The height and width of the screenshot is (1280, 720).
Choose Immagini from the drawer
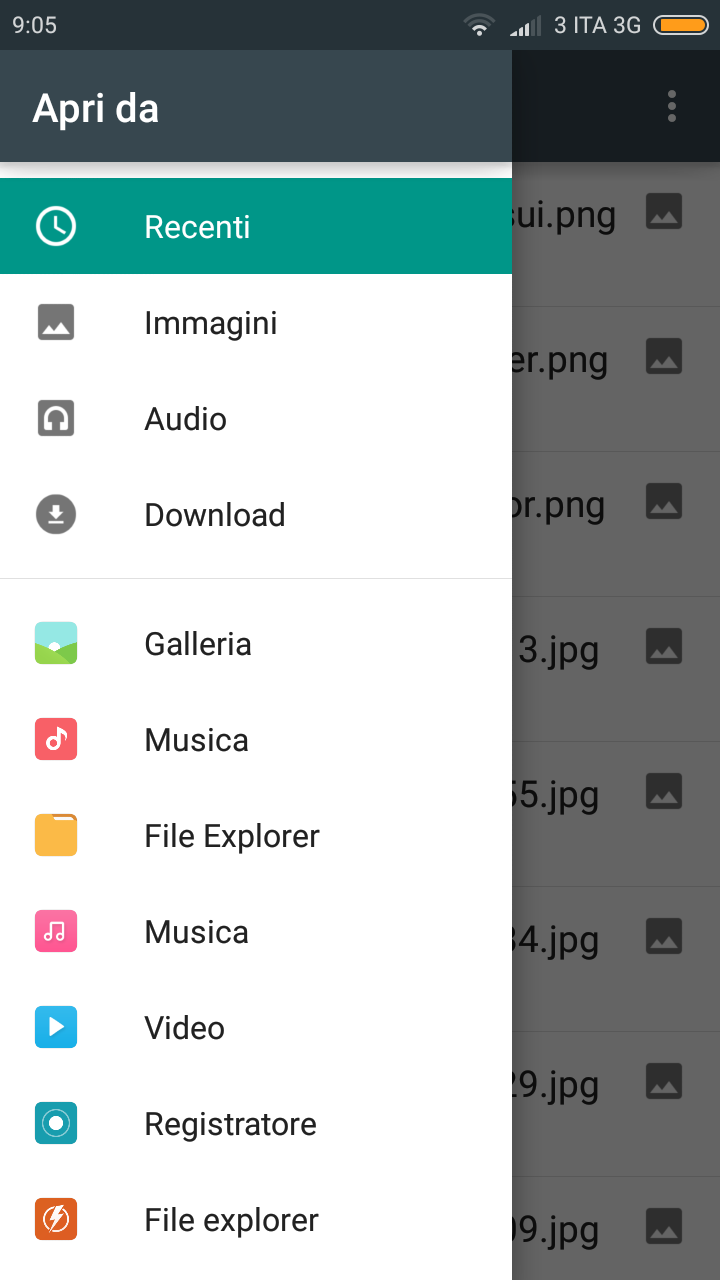point(211,323)
